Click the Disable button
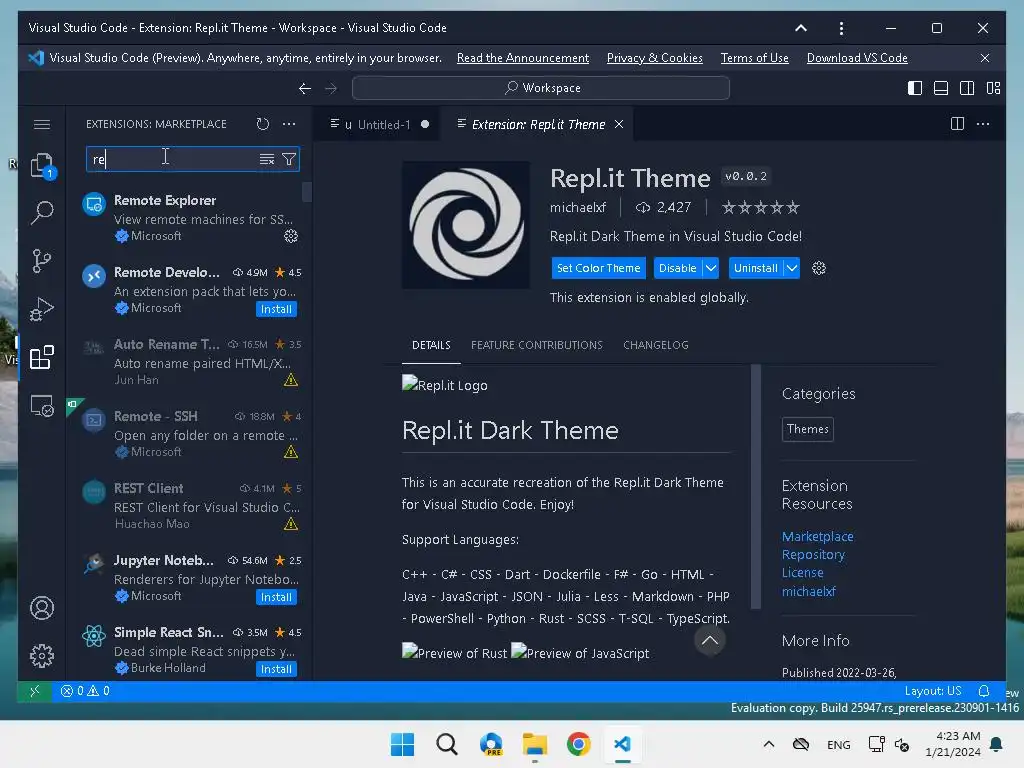 coord(678,268)
